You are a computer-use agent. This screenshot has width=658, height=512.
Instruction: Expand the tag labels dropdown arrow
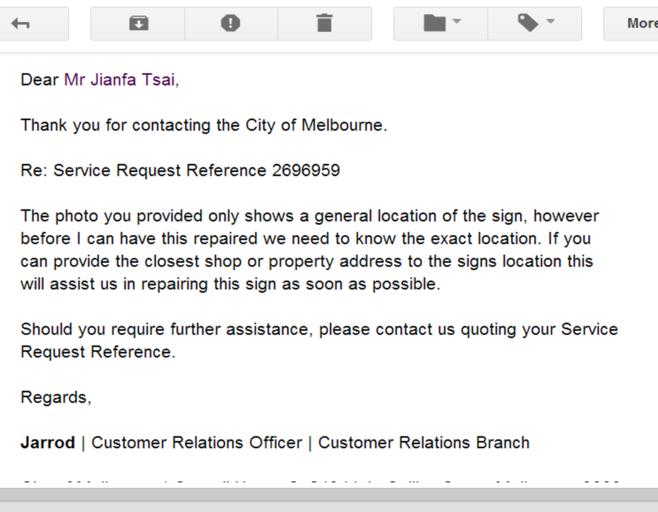[x=550, y=22]
